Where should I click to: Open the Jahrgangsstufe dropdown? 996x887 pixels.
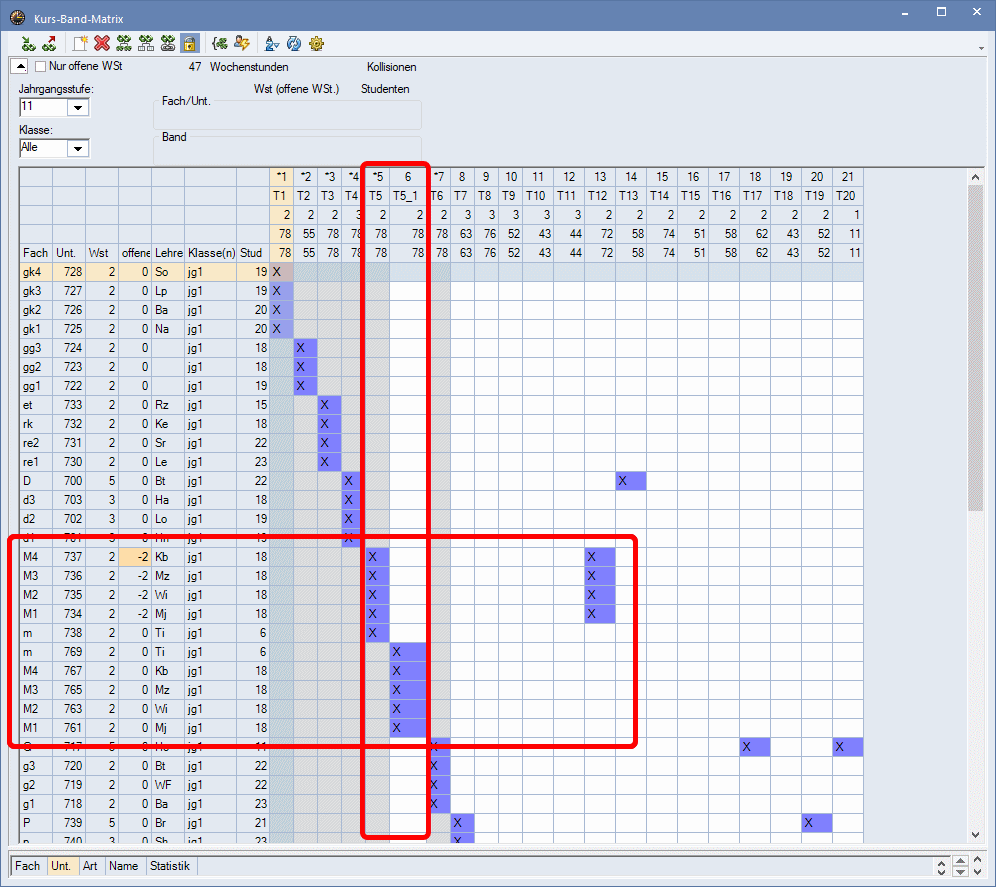[x=77, y=107]
